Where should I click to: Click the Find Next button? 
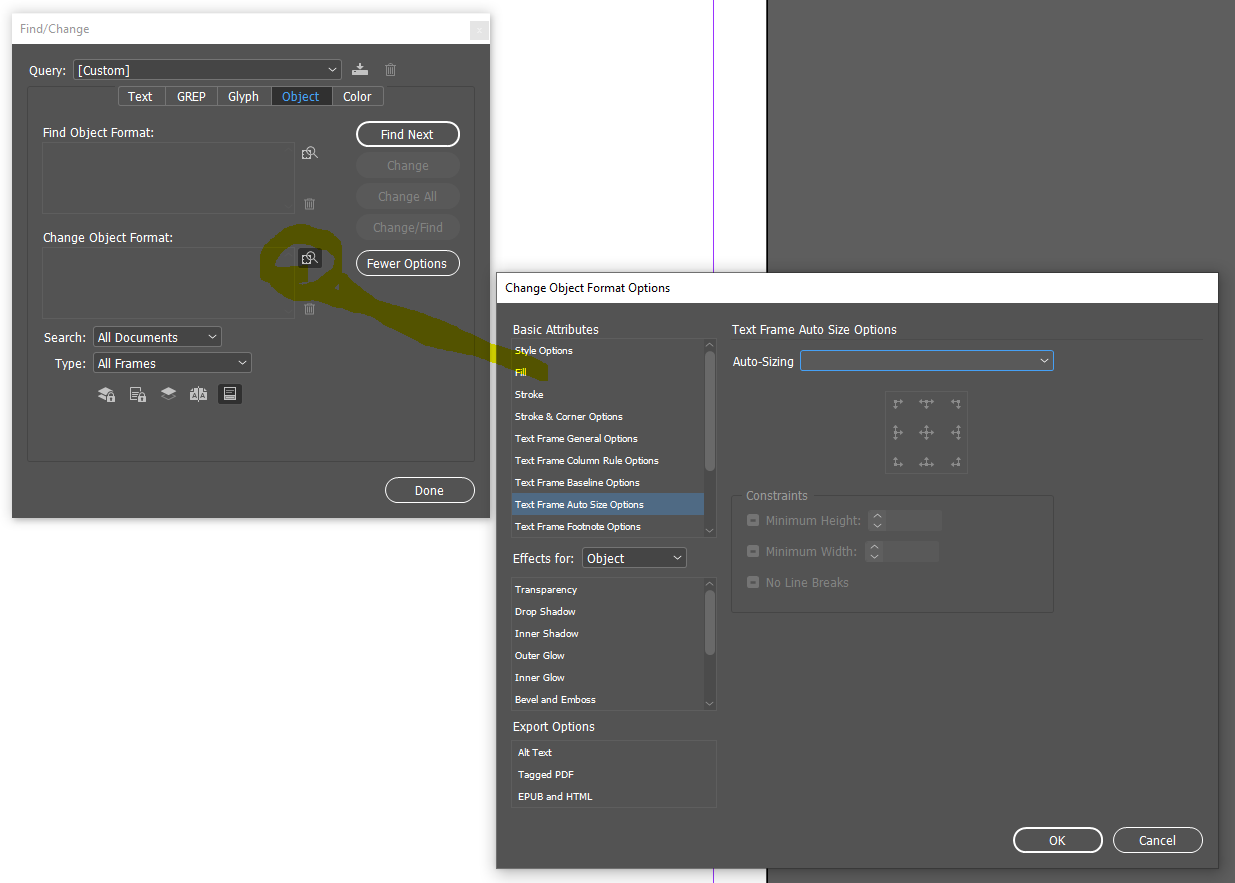pos(407,133)
